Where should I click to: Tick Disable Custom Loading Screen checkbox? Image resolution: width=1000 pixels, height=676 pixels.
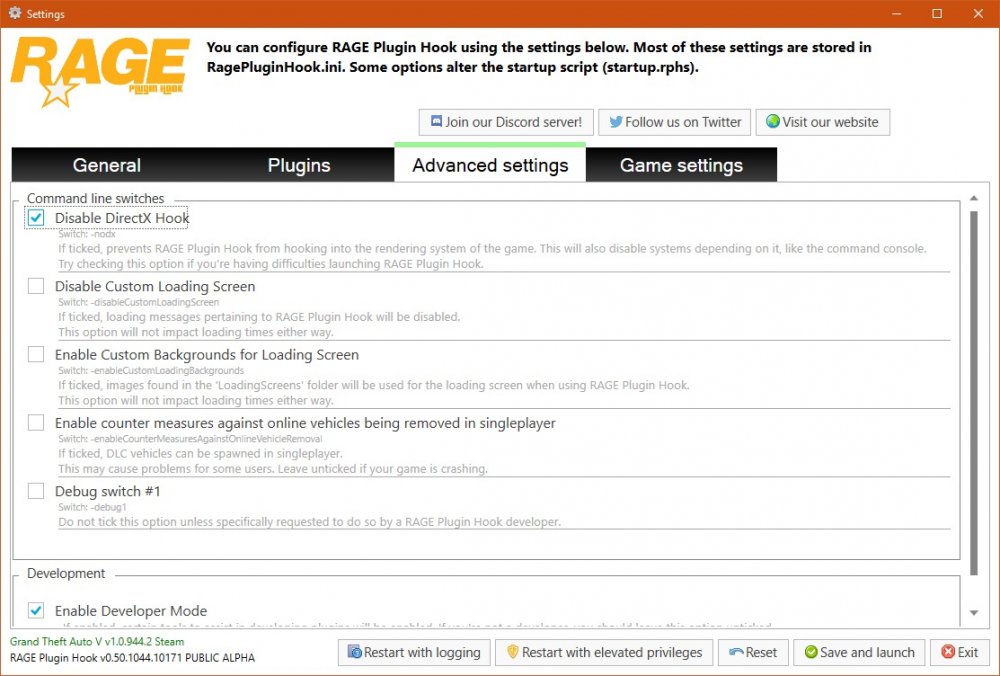(36, 286)
